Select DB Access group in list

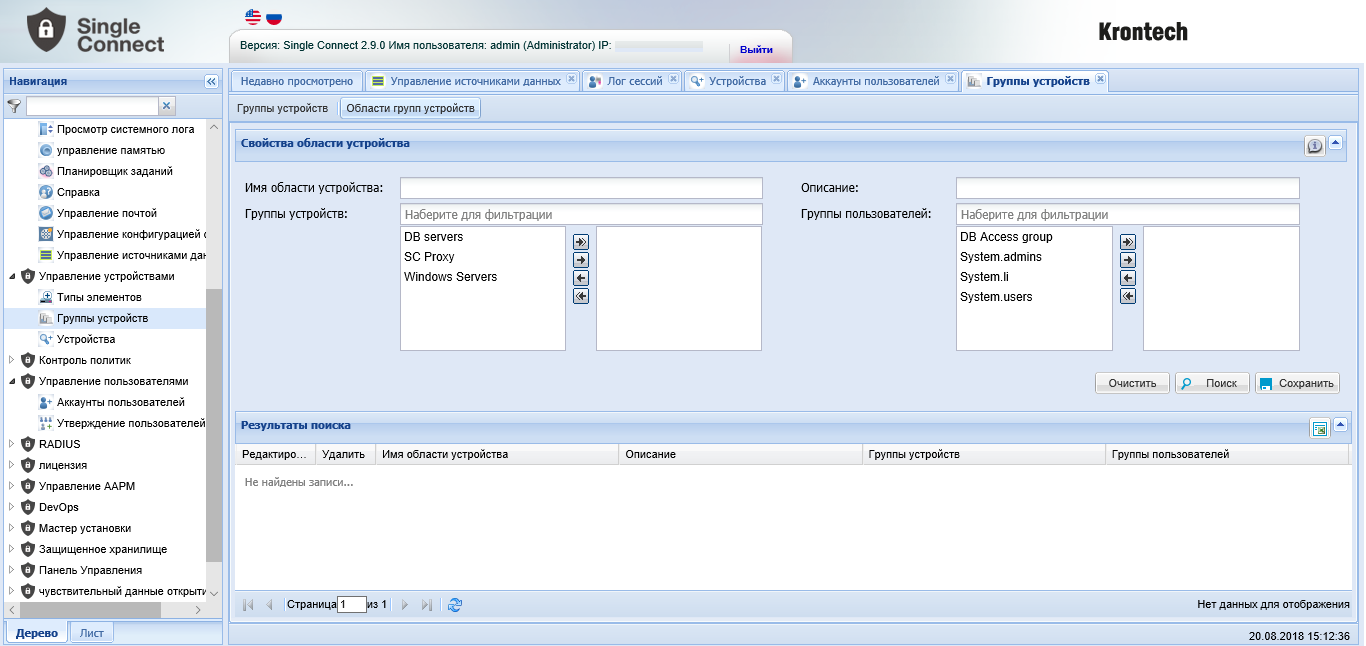1034,237
